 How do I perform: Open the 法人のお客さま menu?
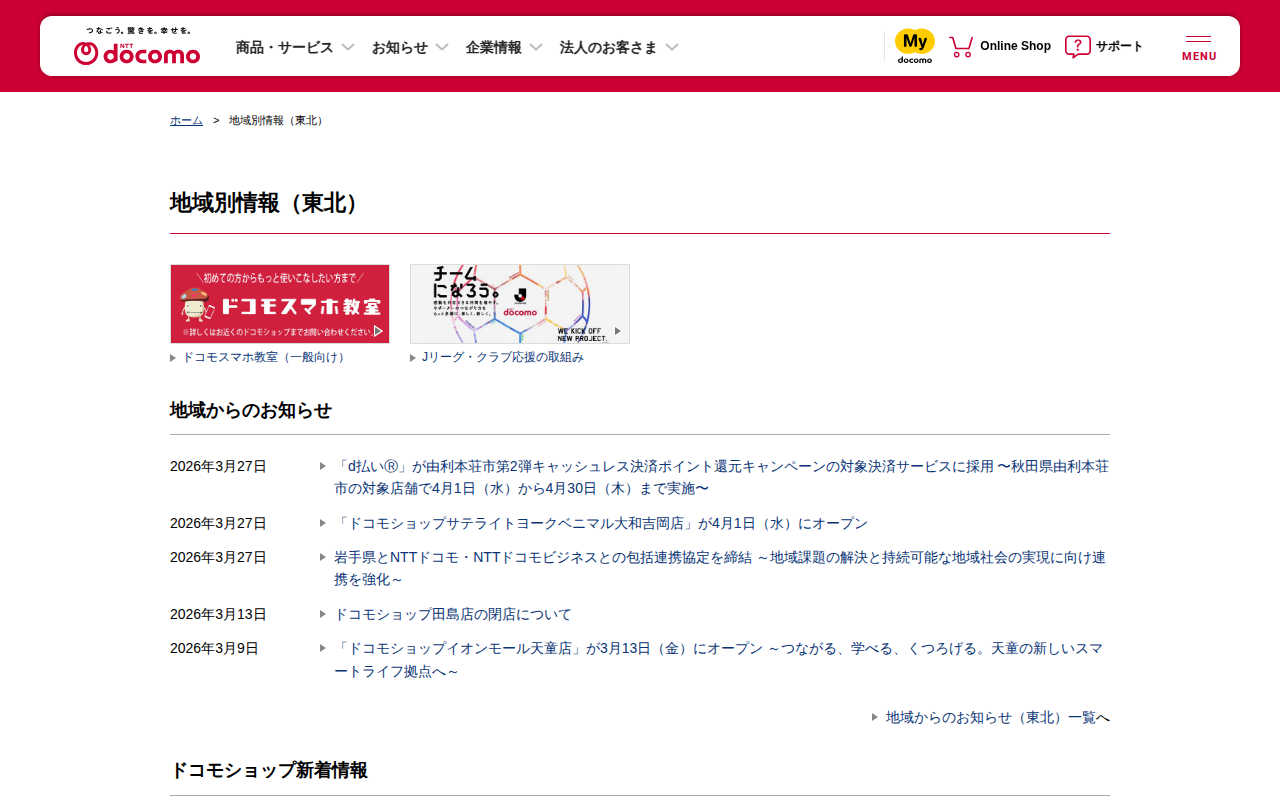[609, 47]
